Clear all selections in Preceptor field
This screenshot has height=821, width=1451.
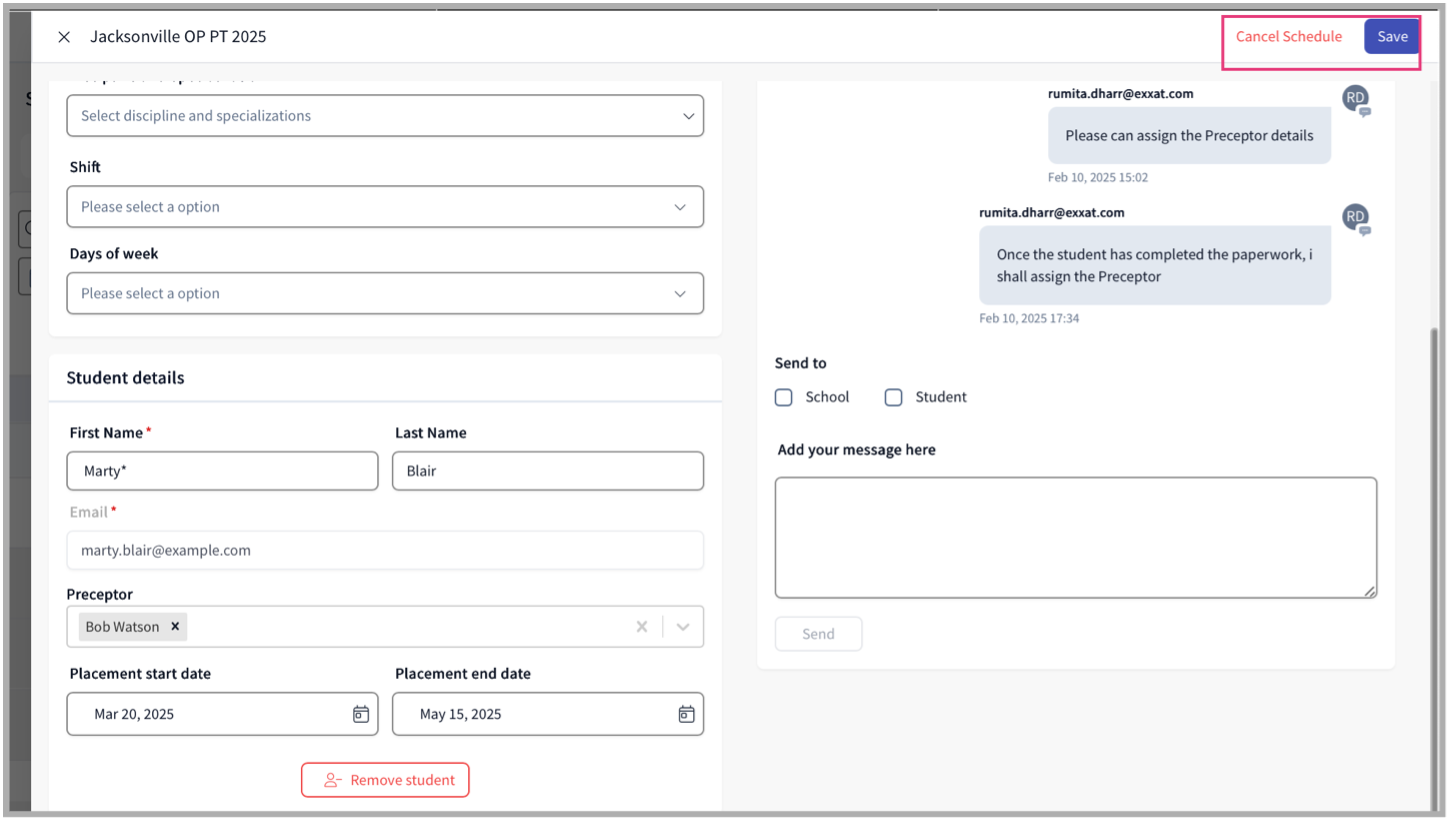point(642,627)
